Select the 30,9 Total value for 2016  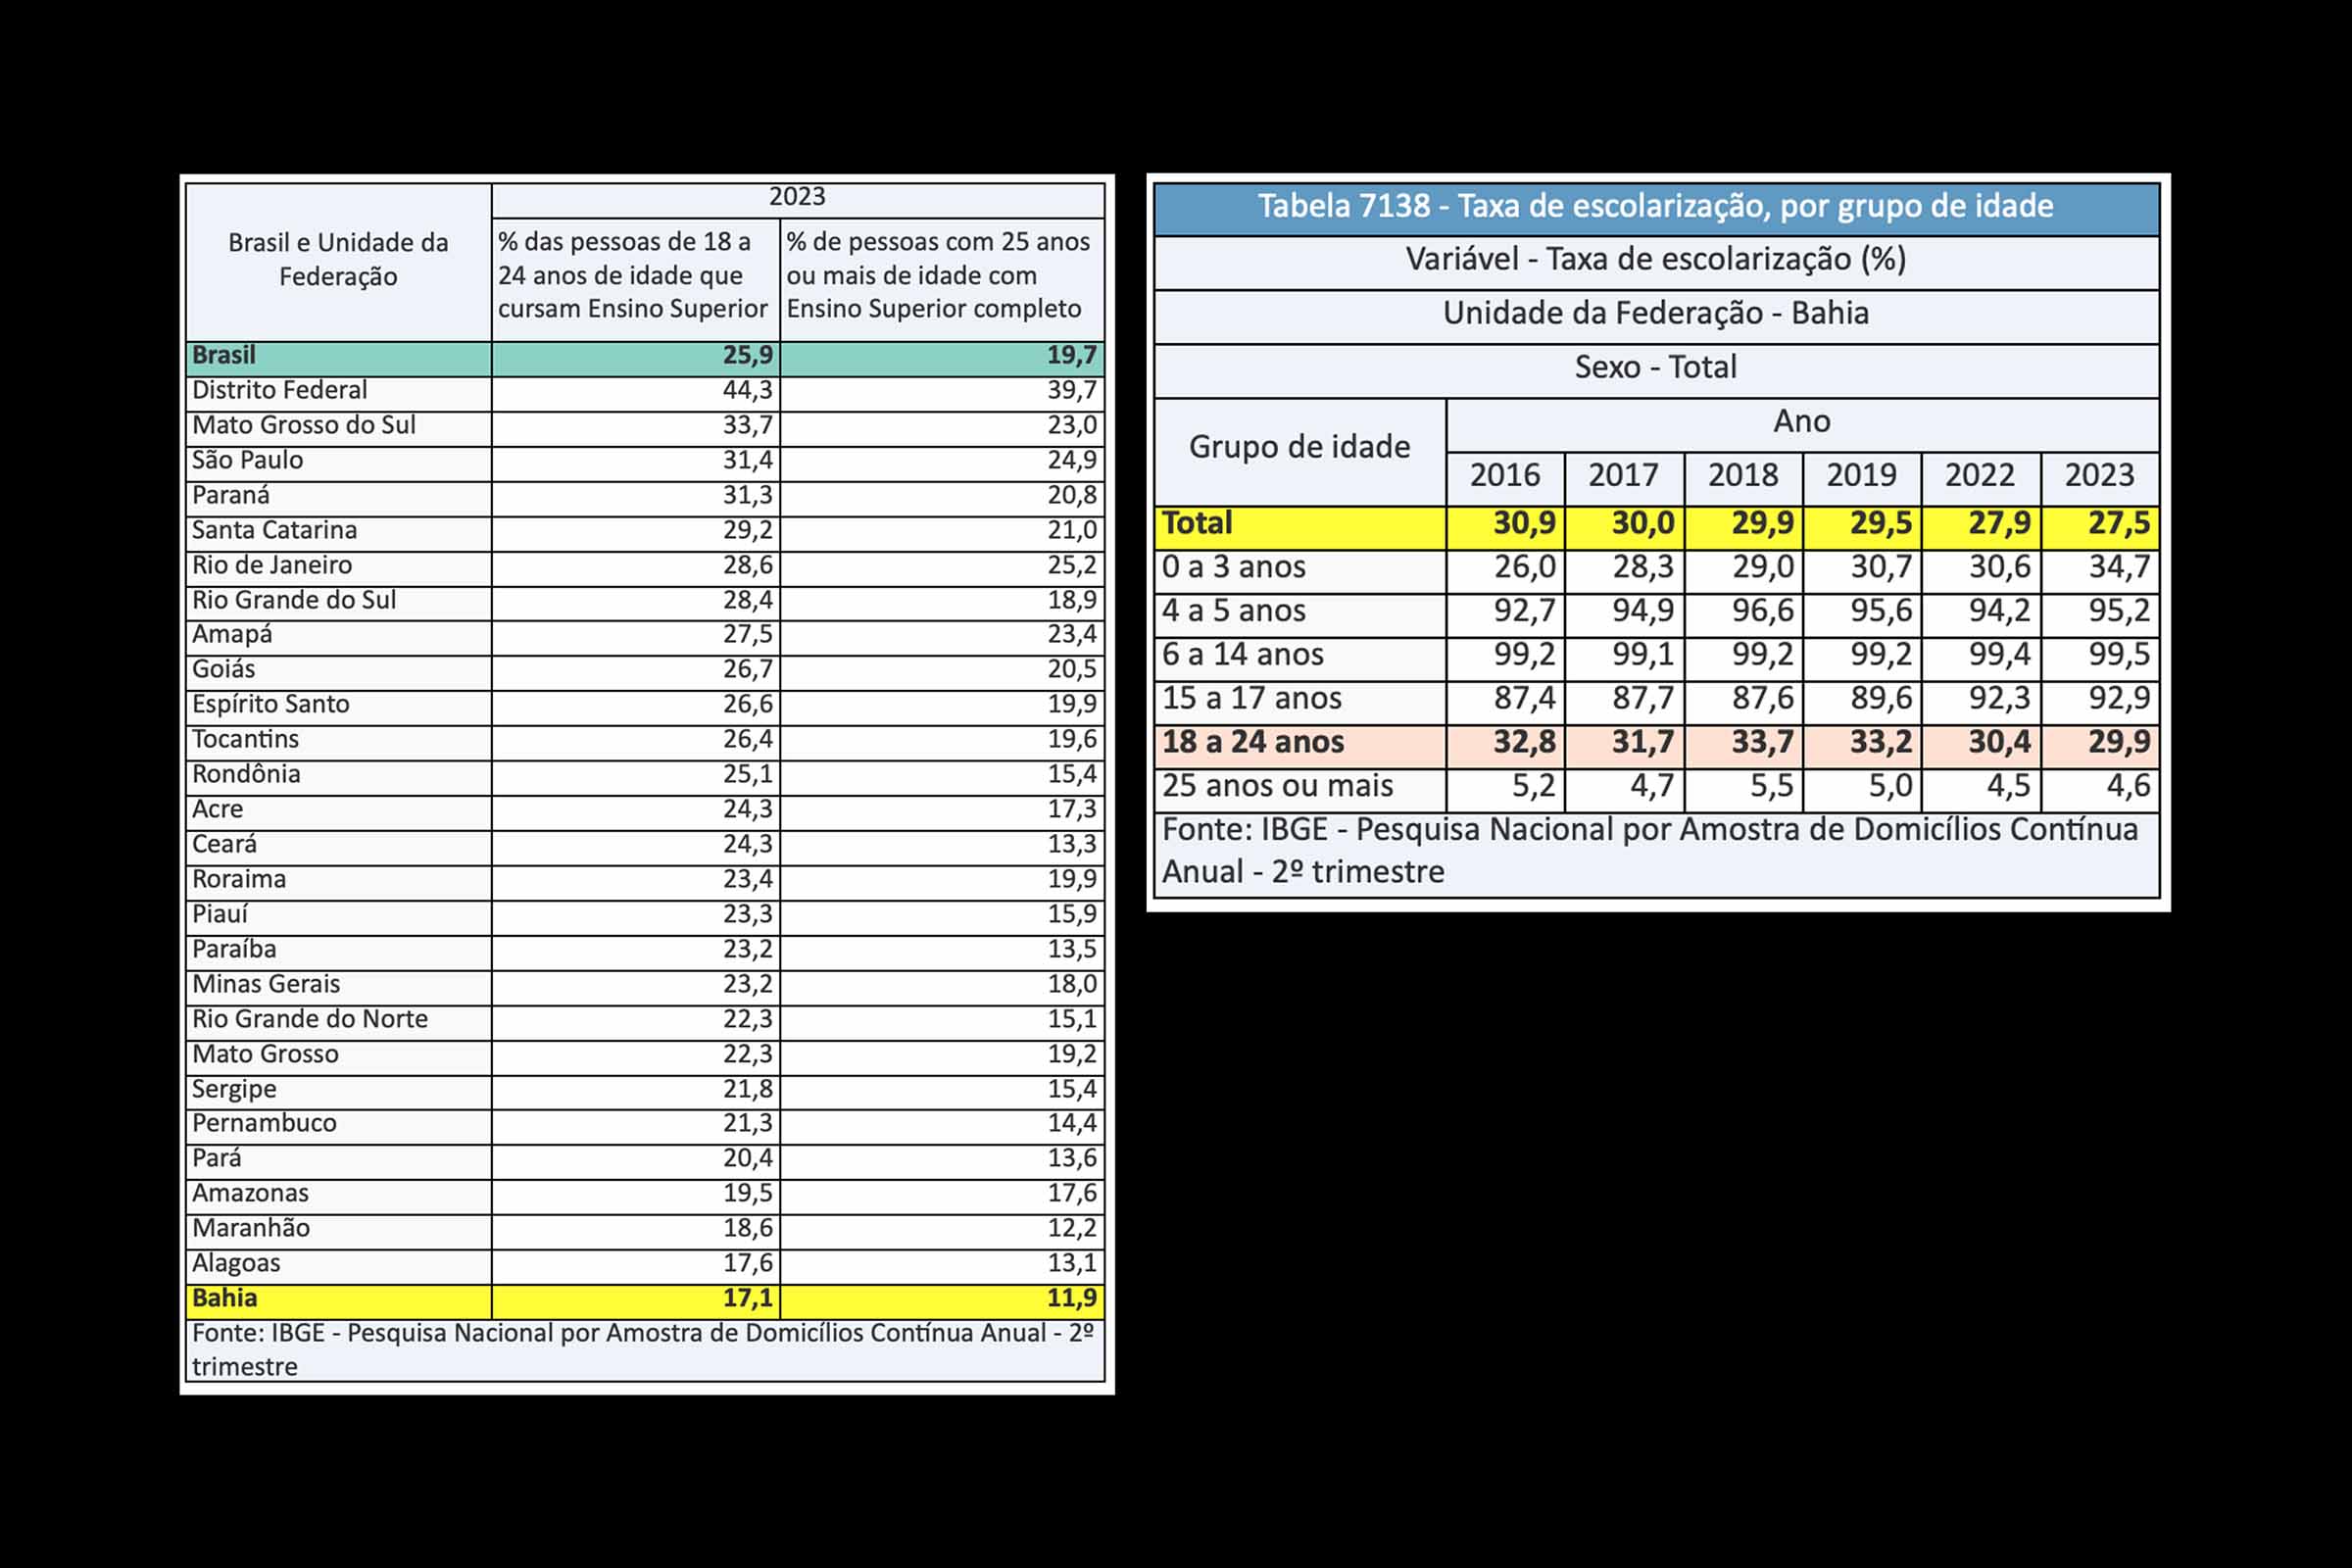coord(1524,523)
